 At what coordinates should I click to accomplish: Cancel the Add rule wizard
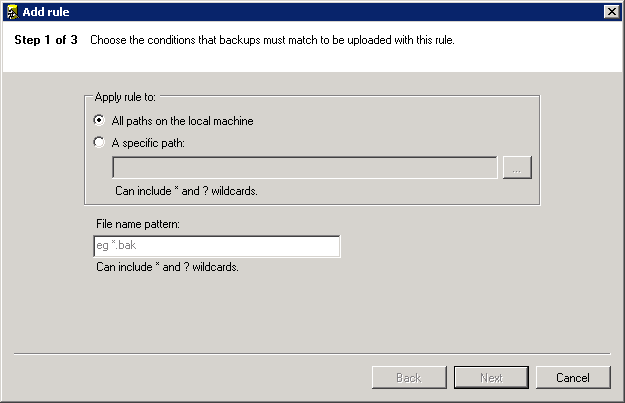[573, 377]
